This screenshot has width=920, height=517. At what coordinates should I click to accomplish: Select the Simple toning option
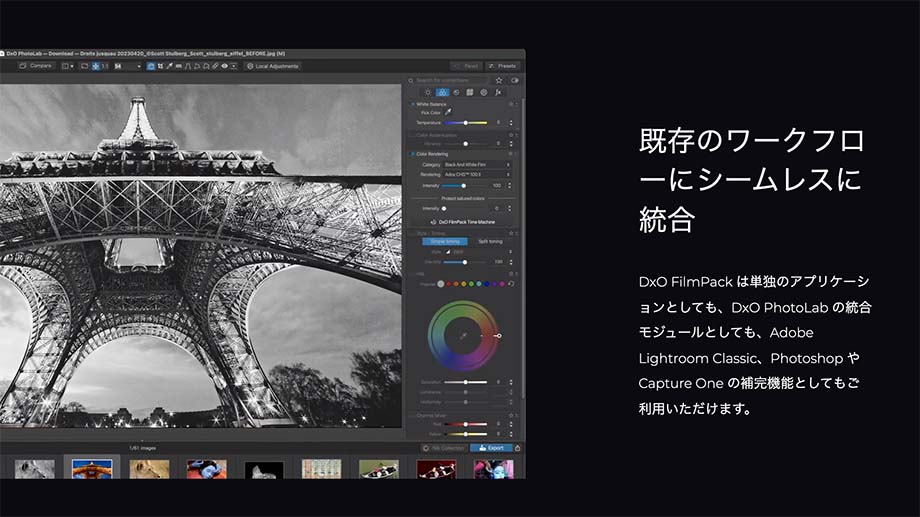click(445, 241)
